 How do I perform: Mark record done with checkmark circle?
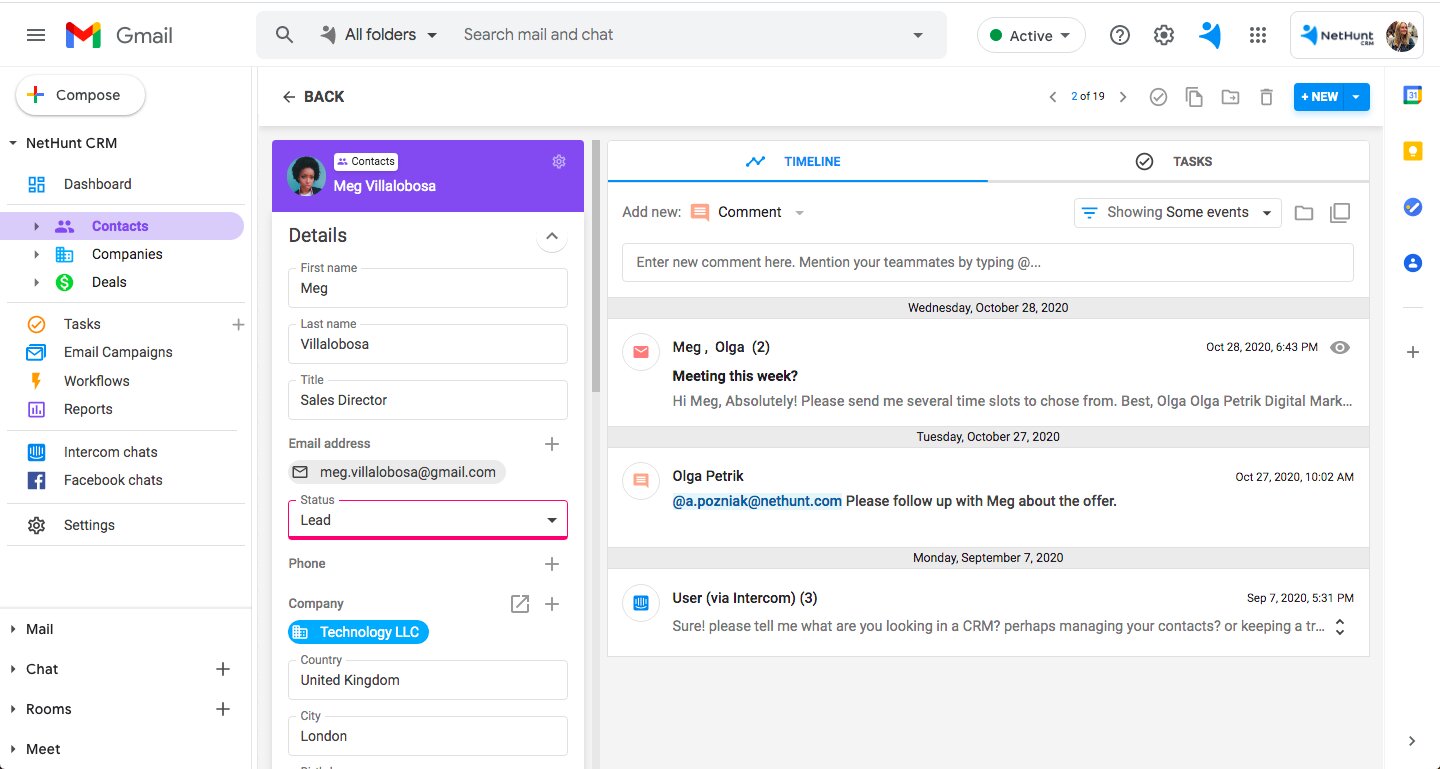1158,97
